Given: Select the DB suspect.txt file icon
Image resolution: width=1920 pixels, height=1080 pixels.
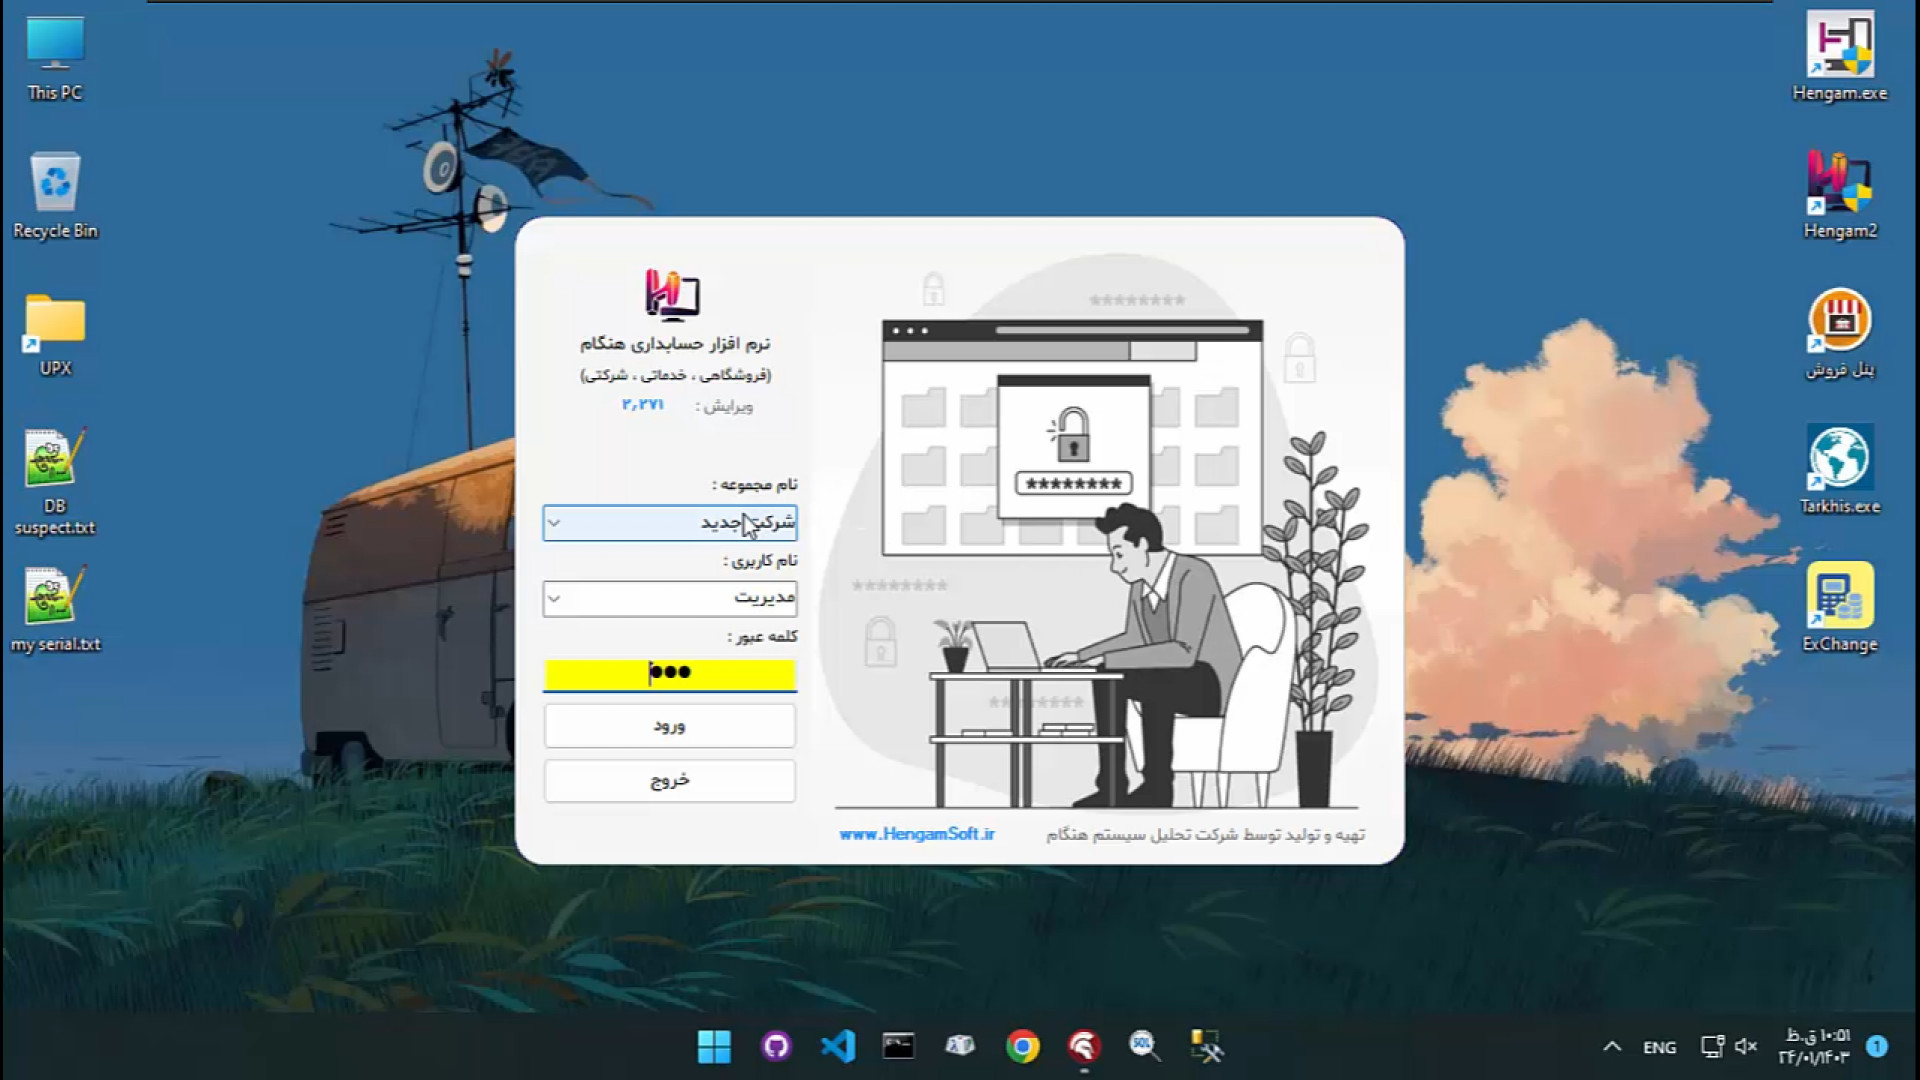Looking at the screenshot, I should 55,482.
